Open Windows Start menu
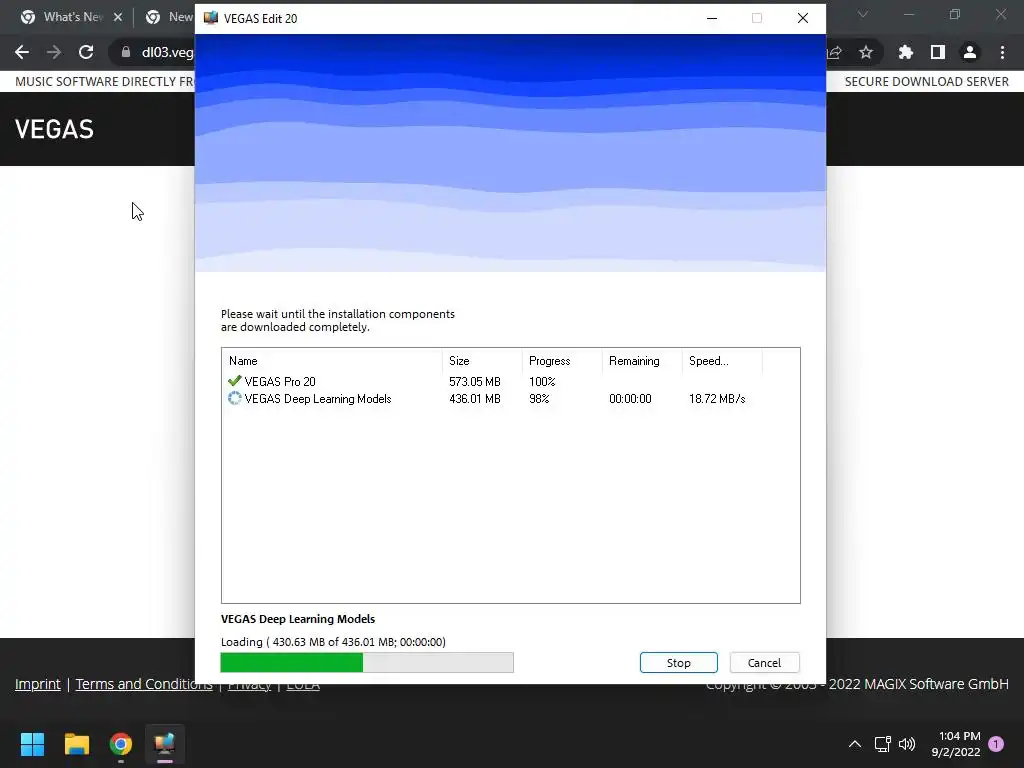This screenshot has width=1024, height=768. (32, 744)
